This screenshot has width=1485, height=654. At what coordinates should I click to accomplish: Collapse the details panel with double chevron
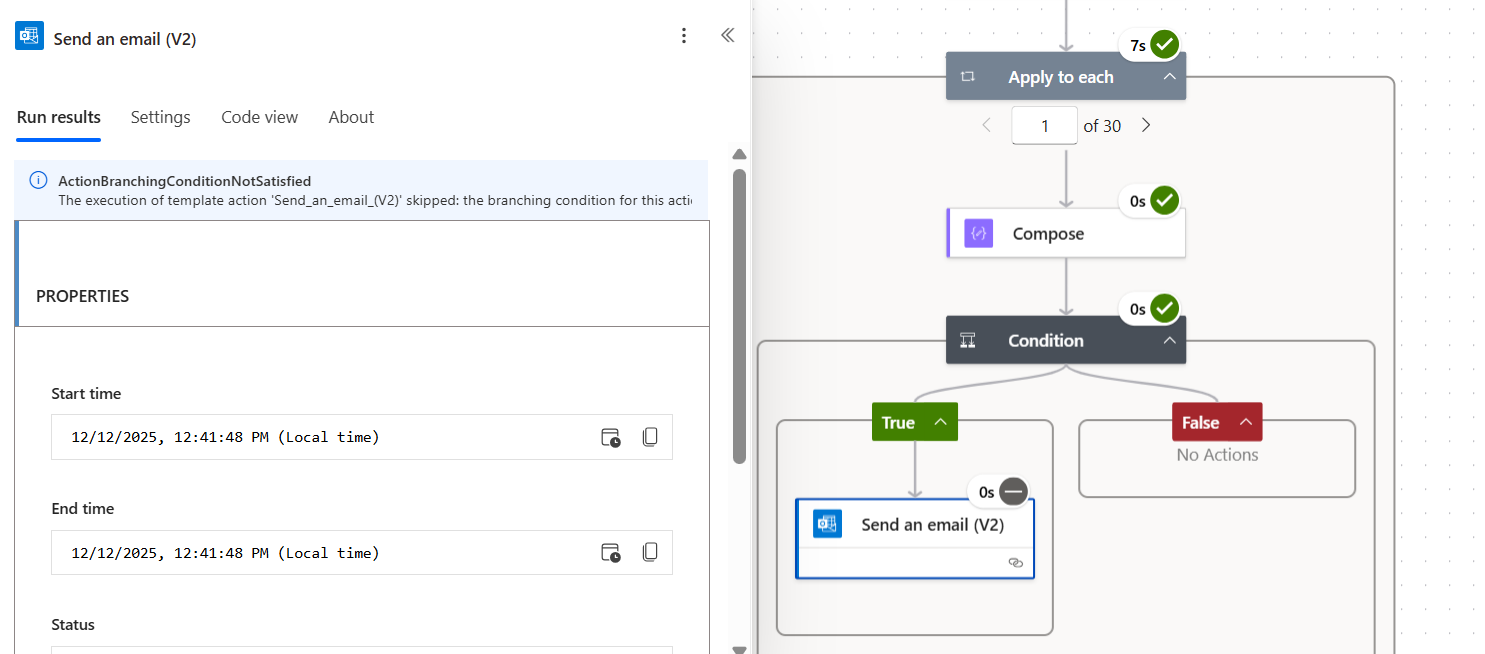728,36
